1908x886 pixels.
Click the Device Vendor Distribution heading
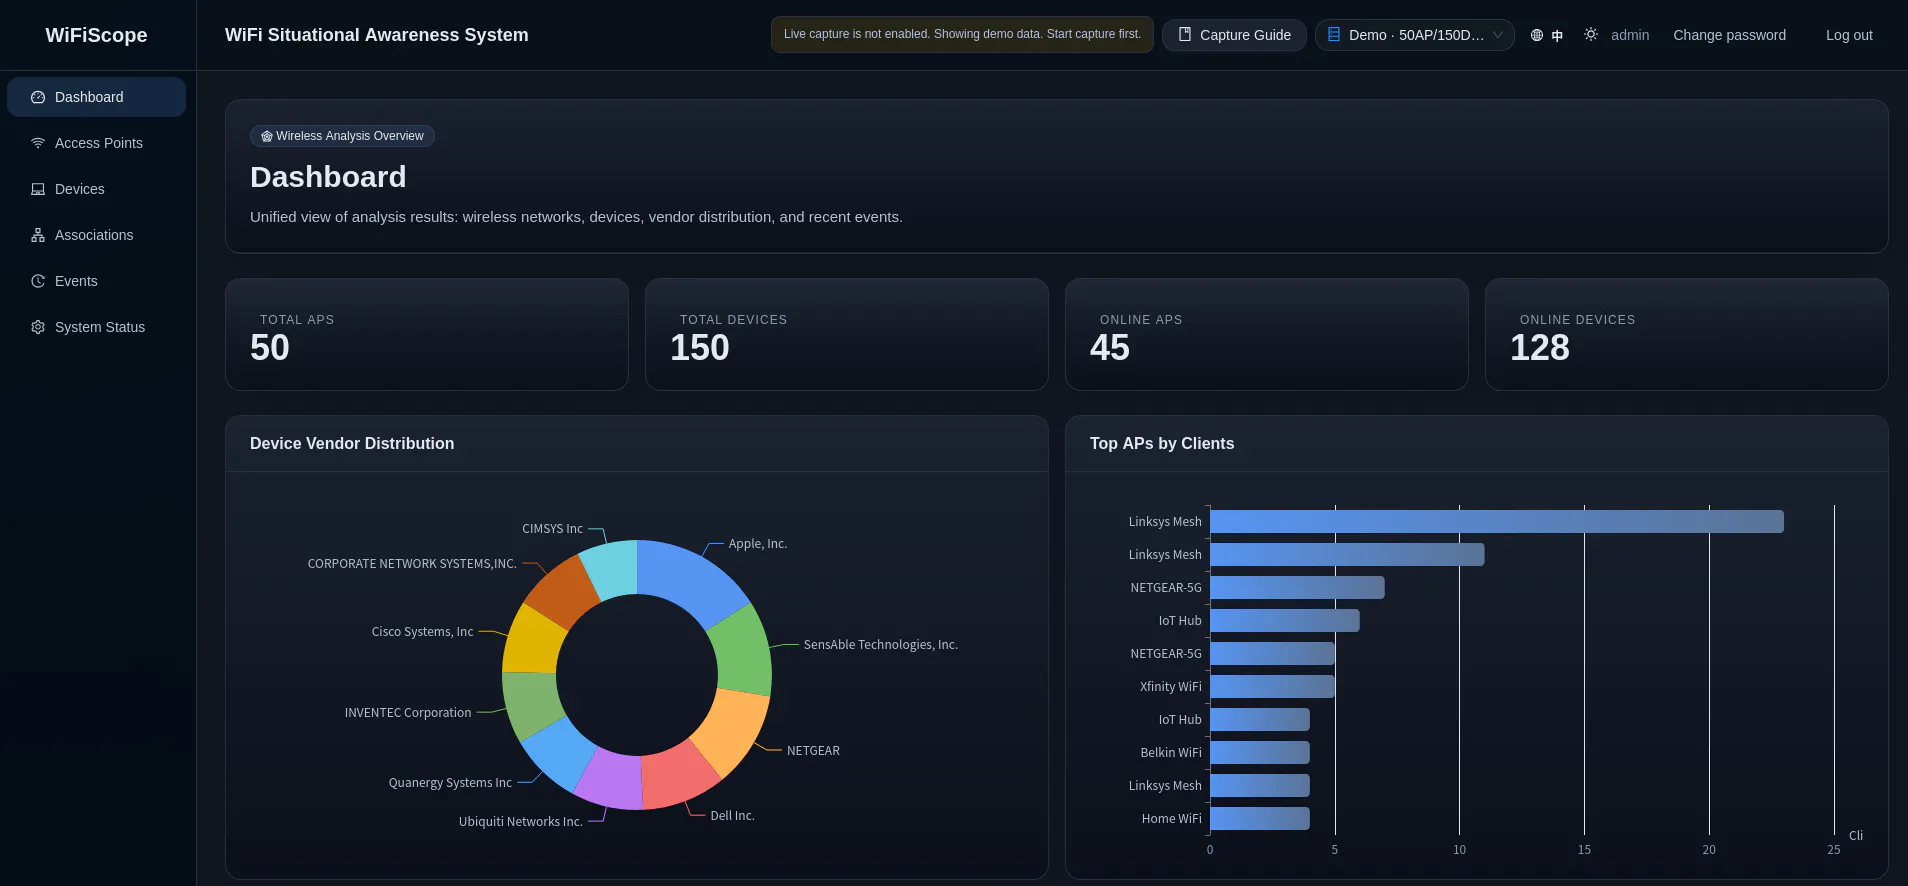tap(352, 443)
